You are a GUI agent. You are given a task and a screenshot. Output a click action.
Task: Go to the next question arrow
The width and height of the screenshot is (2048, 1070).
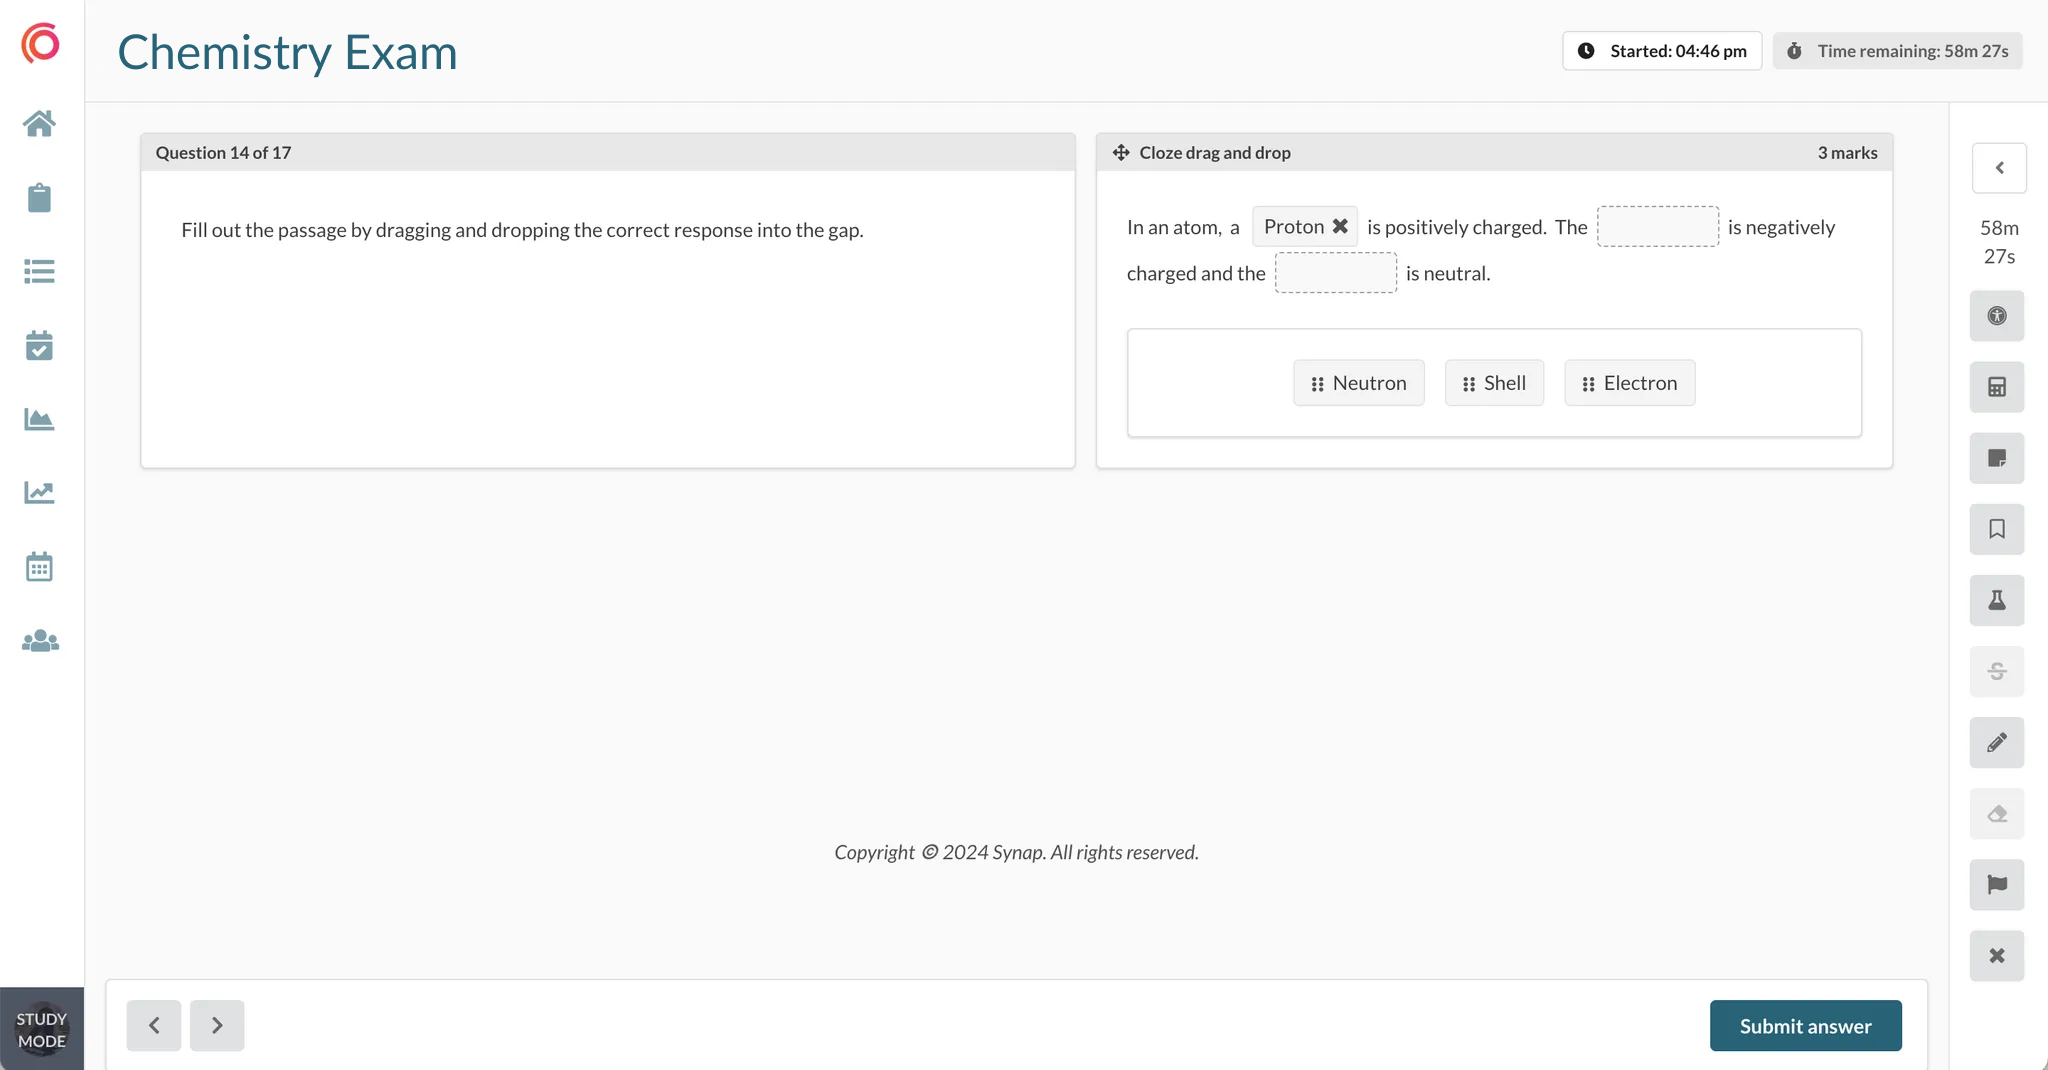click(217, 1025)
